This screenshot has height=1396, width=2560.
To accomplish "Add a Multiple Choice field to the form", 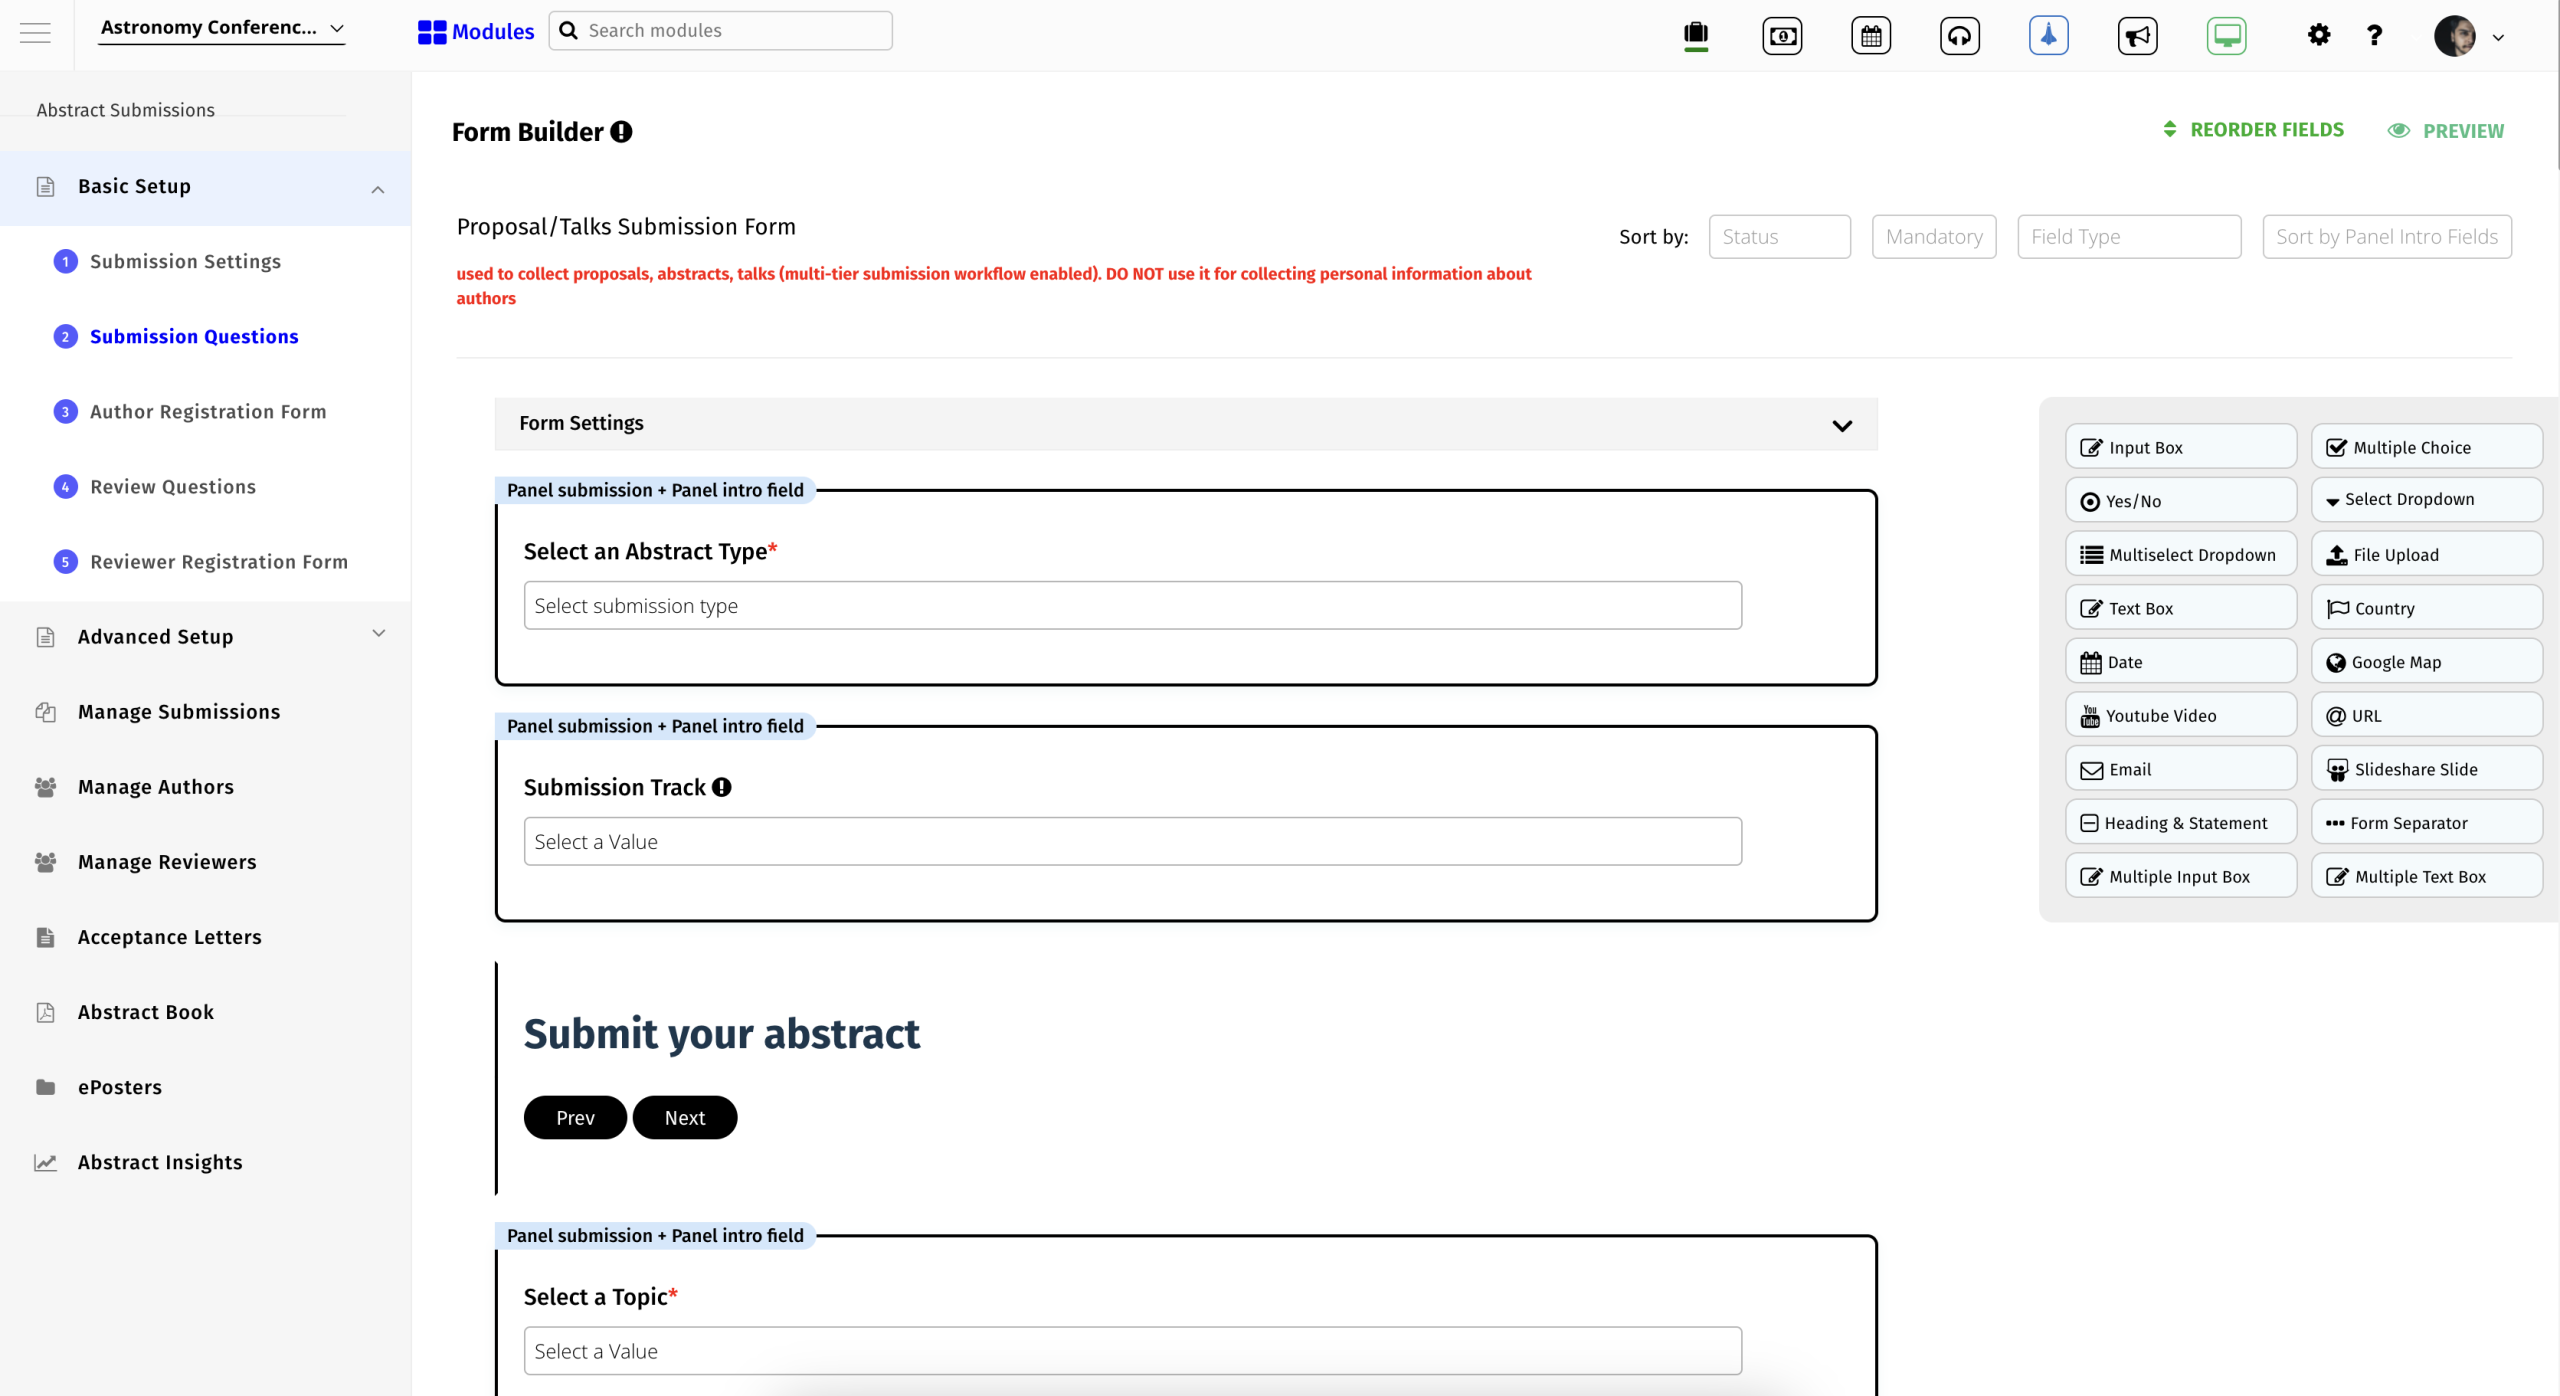I will click(x=2427, y=446).
